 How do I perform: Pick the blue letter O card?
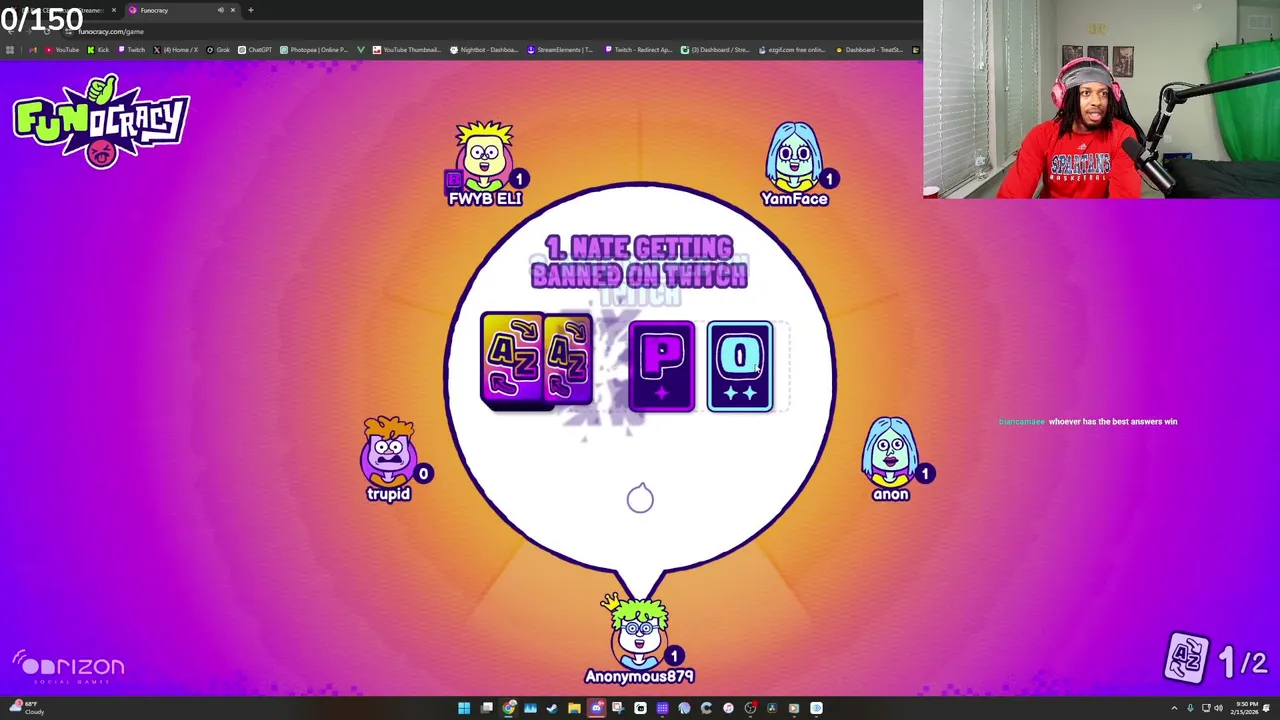[740, 366]
